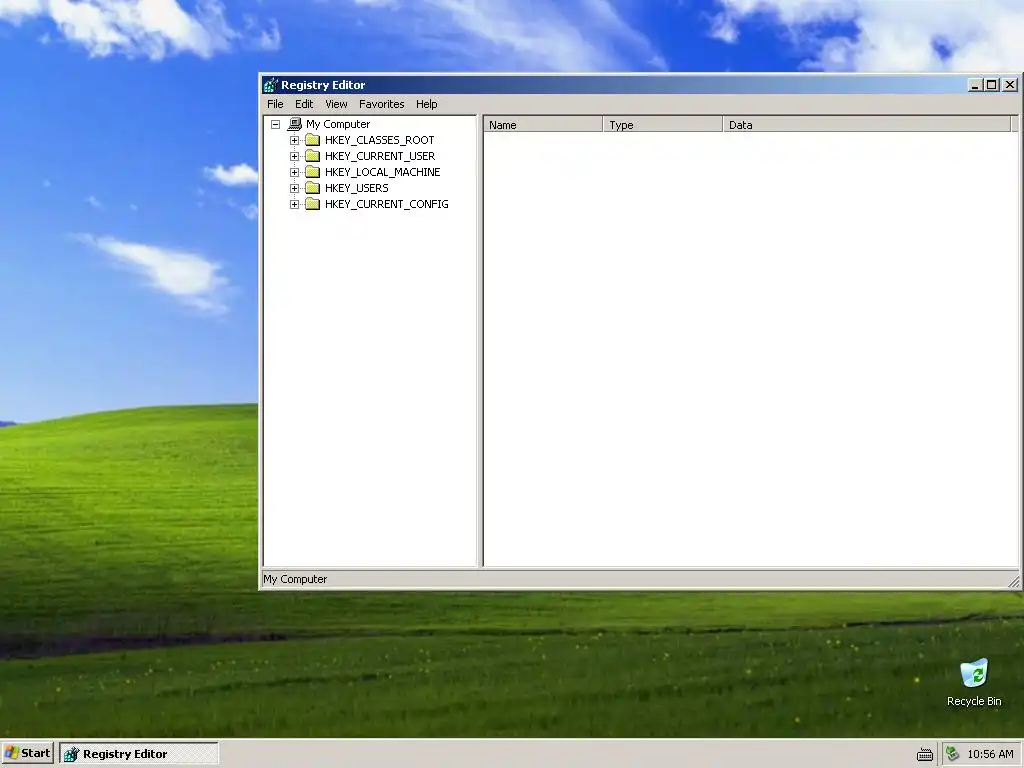Open the Edit menu
1024x768 pixels.
304,104
